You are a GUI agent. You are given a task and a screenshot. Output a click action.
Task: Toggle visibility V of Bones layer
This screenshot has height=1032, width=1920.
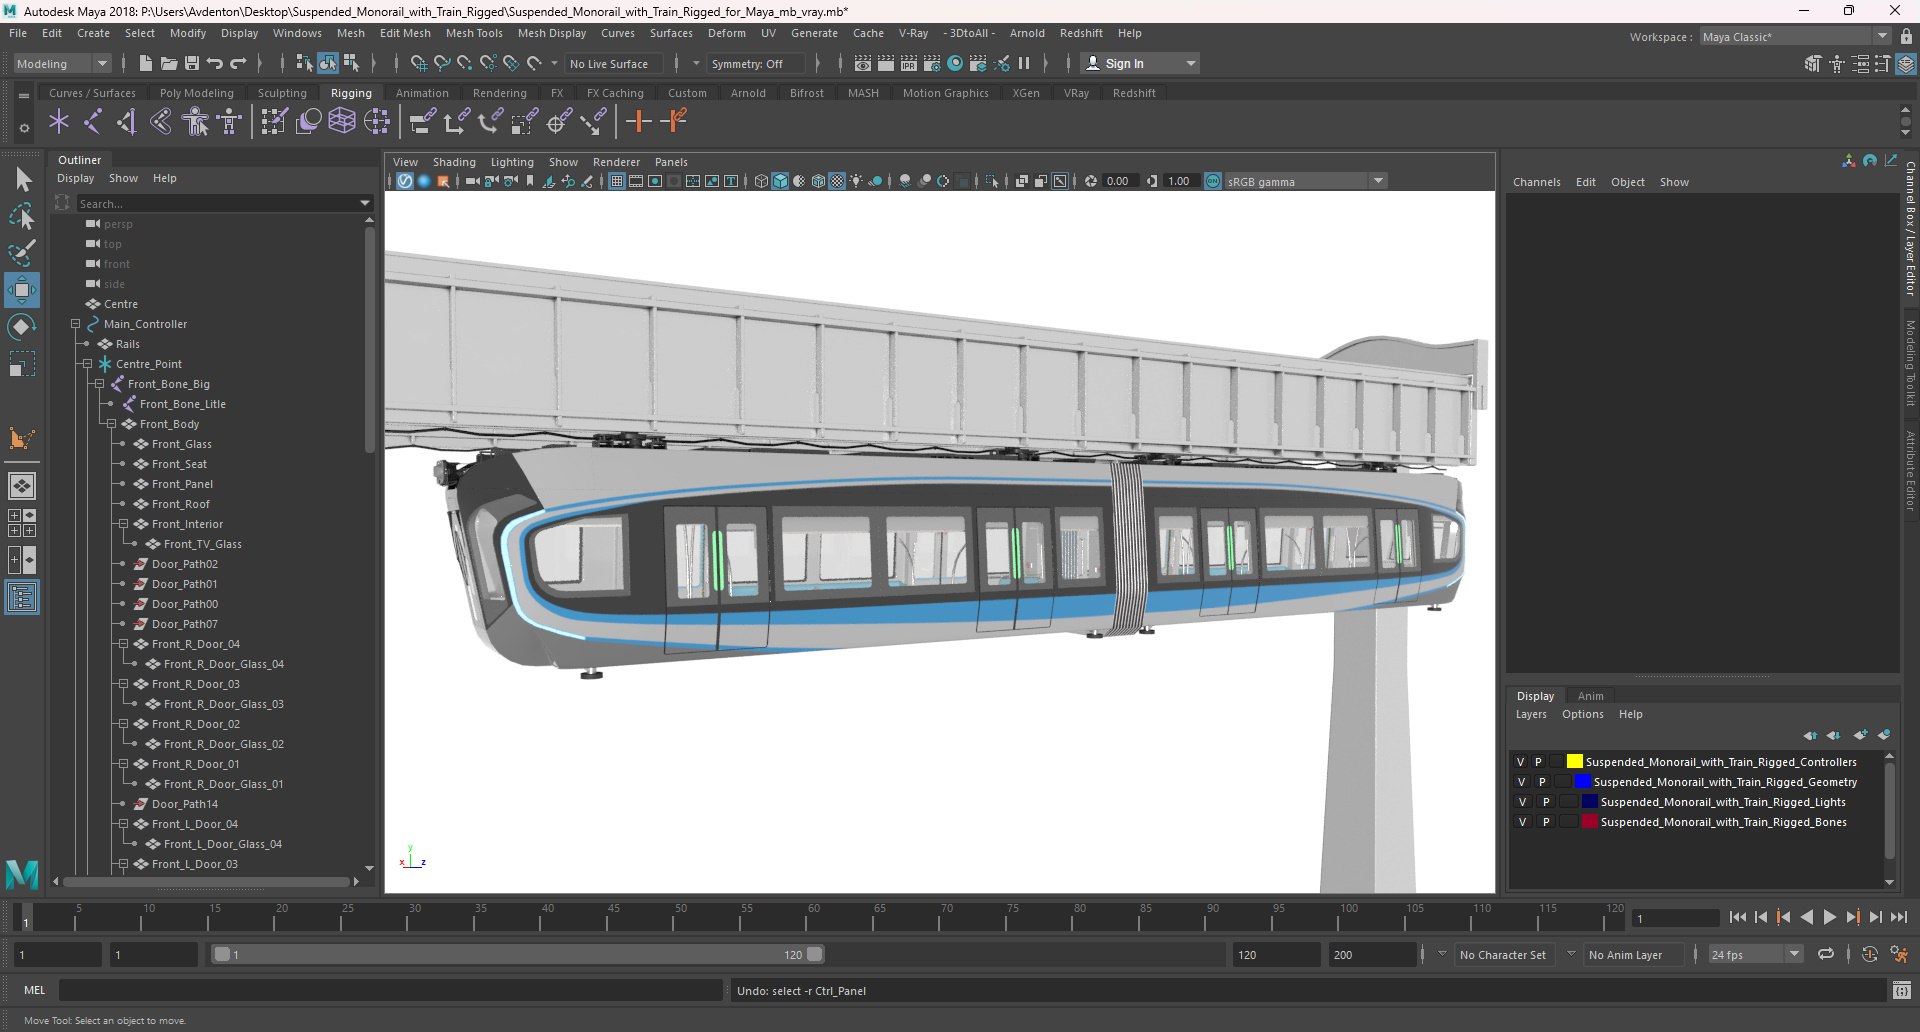1522,822
